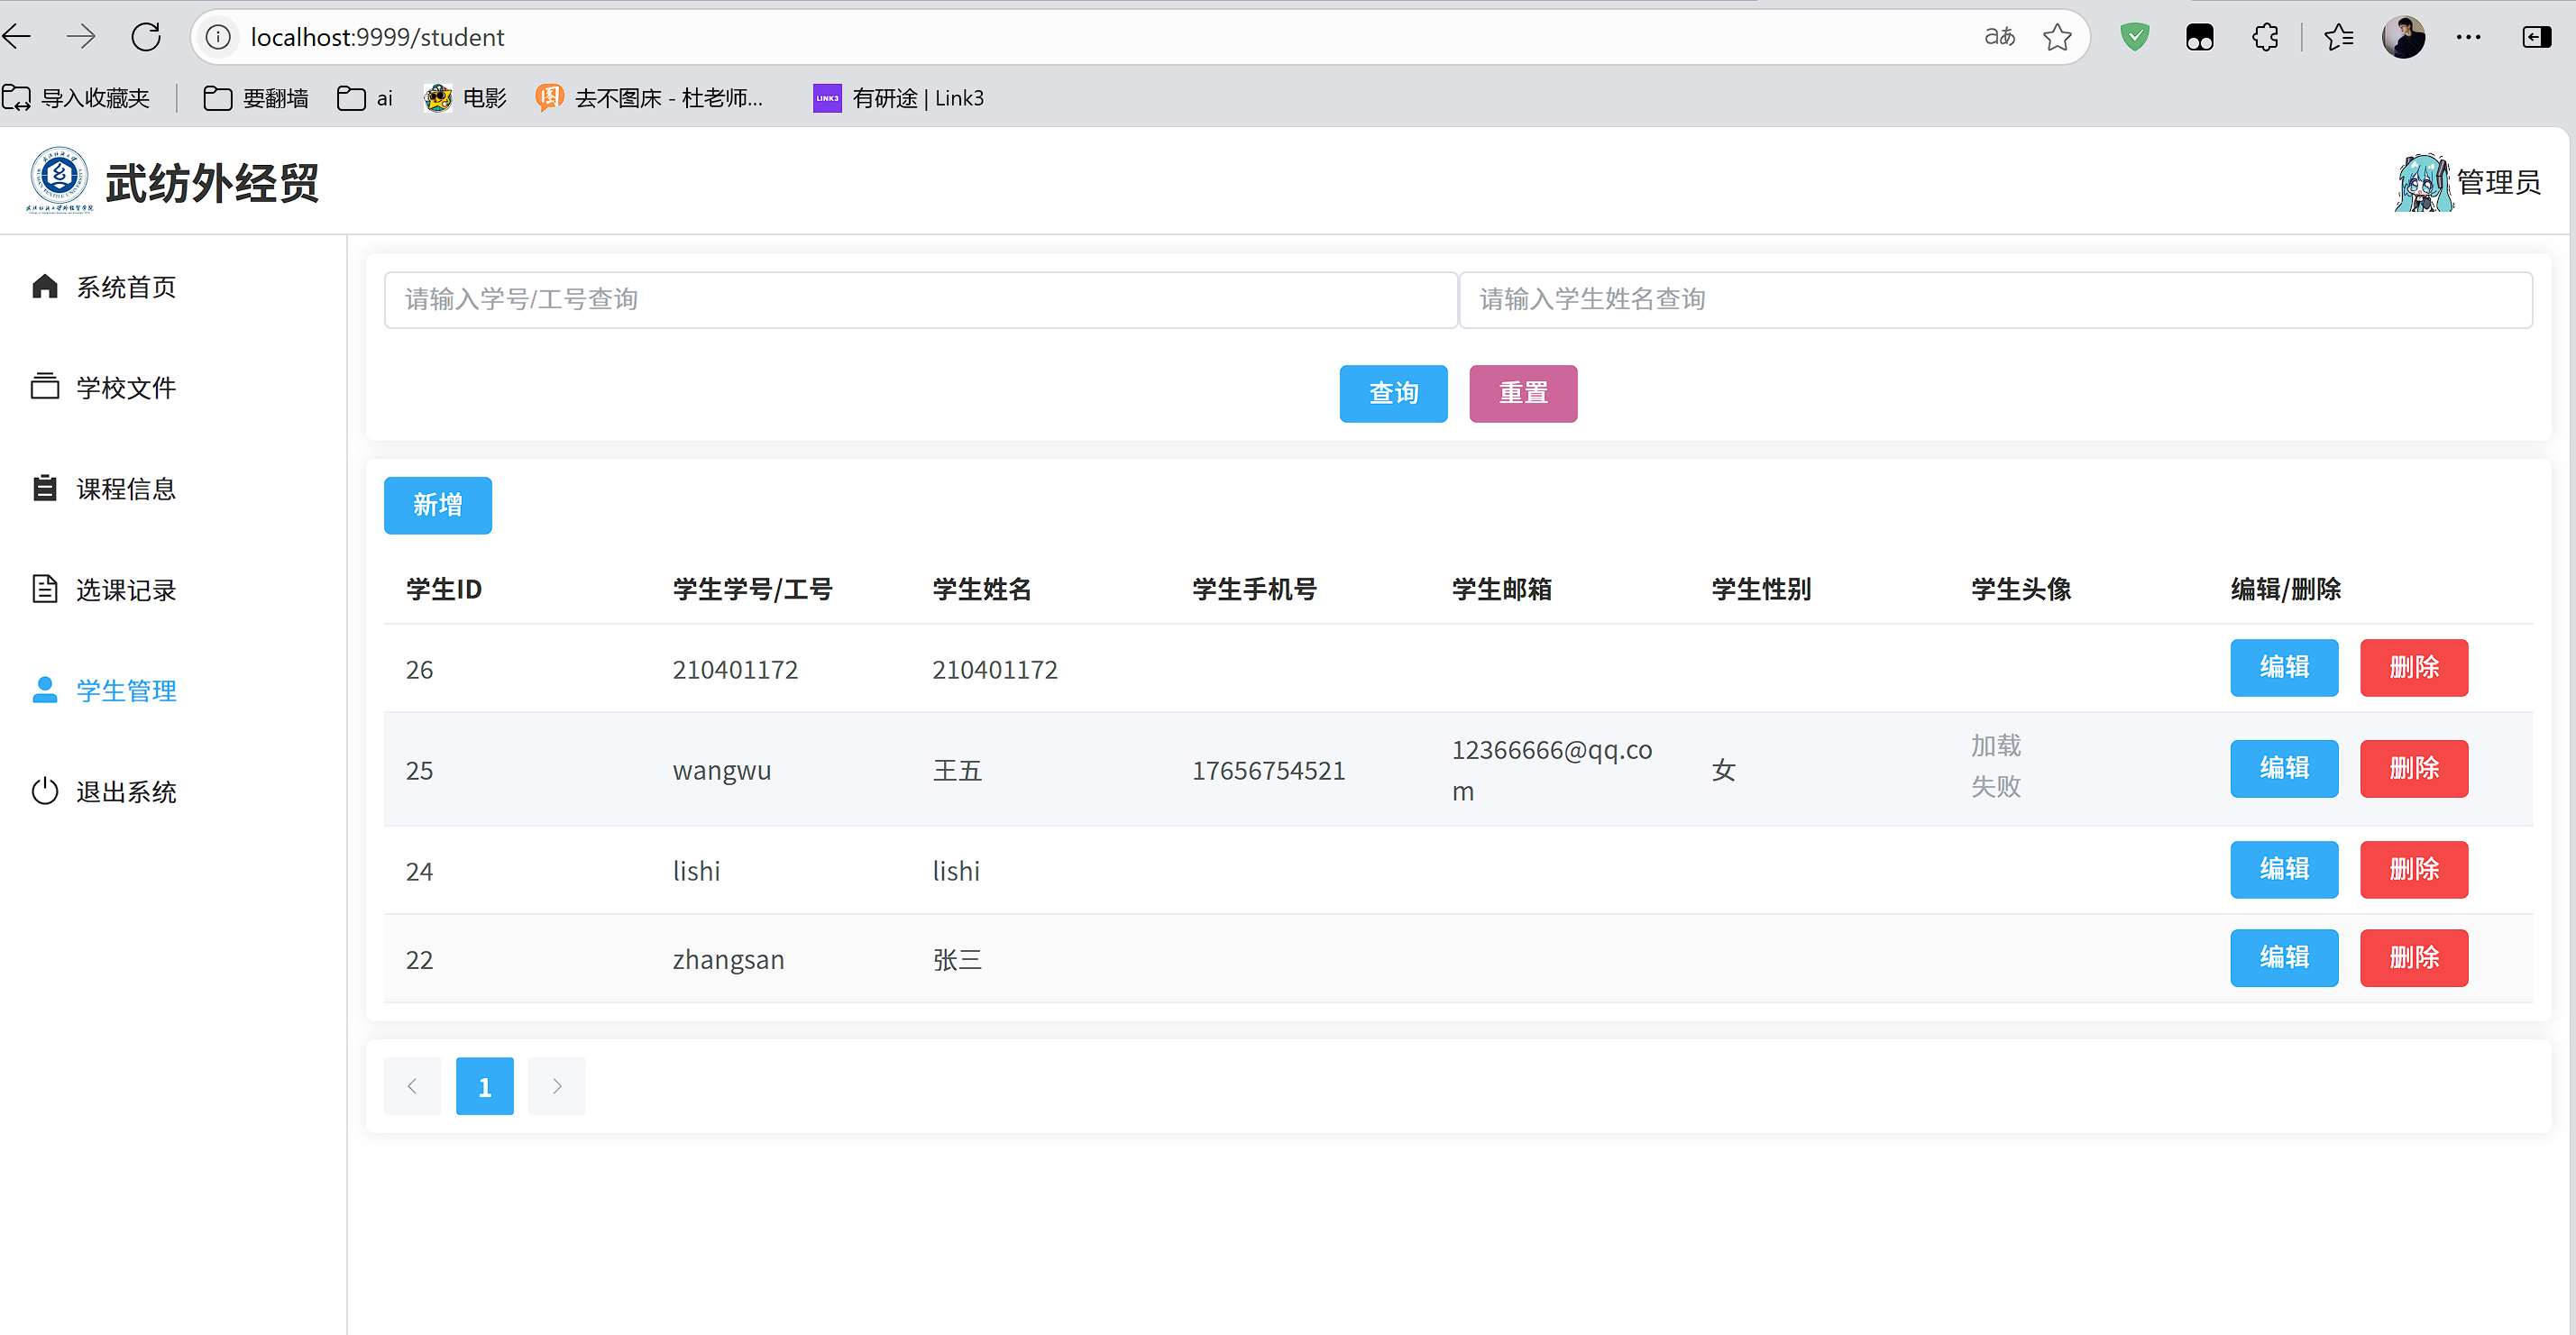This screenshot has height=1335, width=2576.
Task: Click the 课程信息 clipboard icon
Action: 45,488
